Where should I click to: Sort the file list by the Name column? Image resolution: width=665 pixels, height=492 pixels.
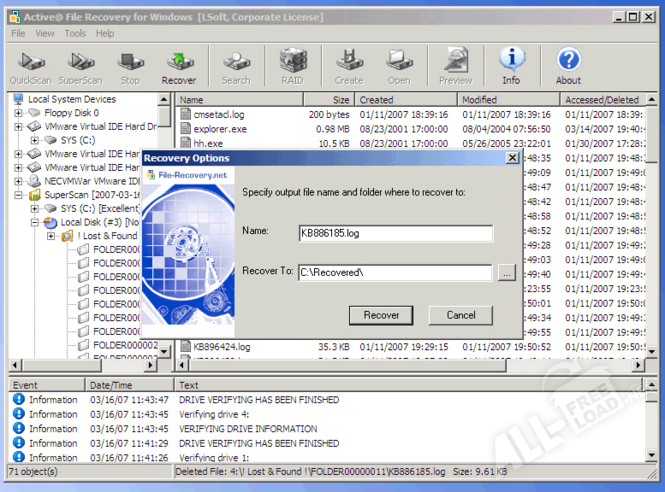[240, 100]
